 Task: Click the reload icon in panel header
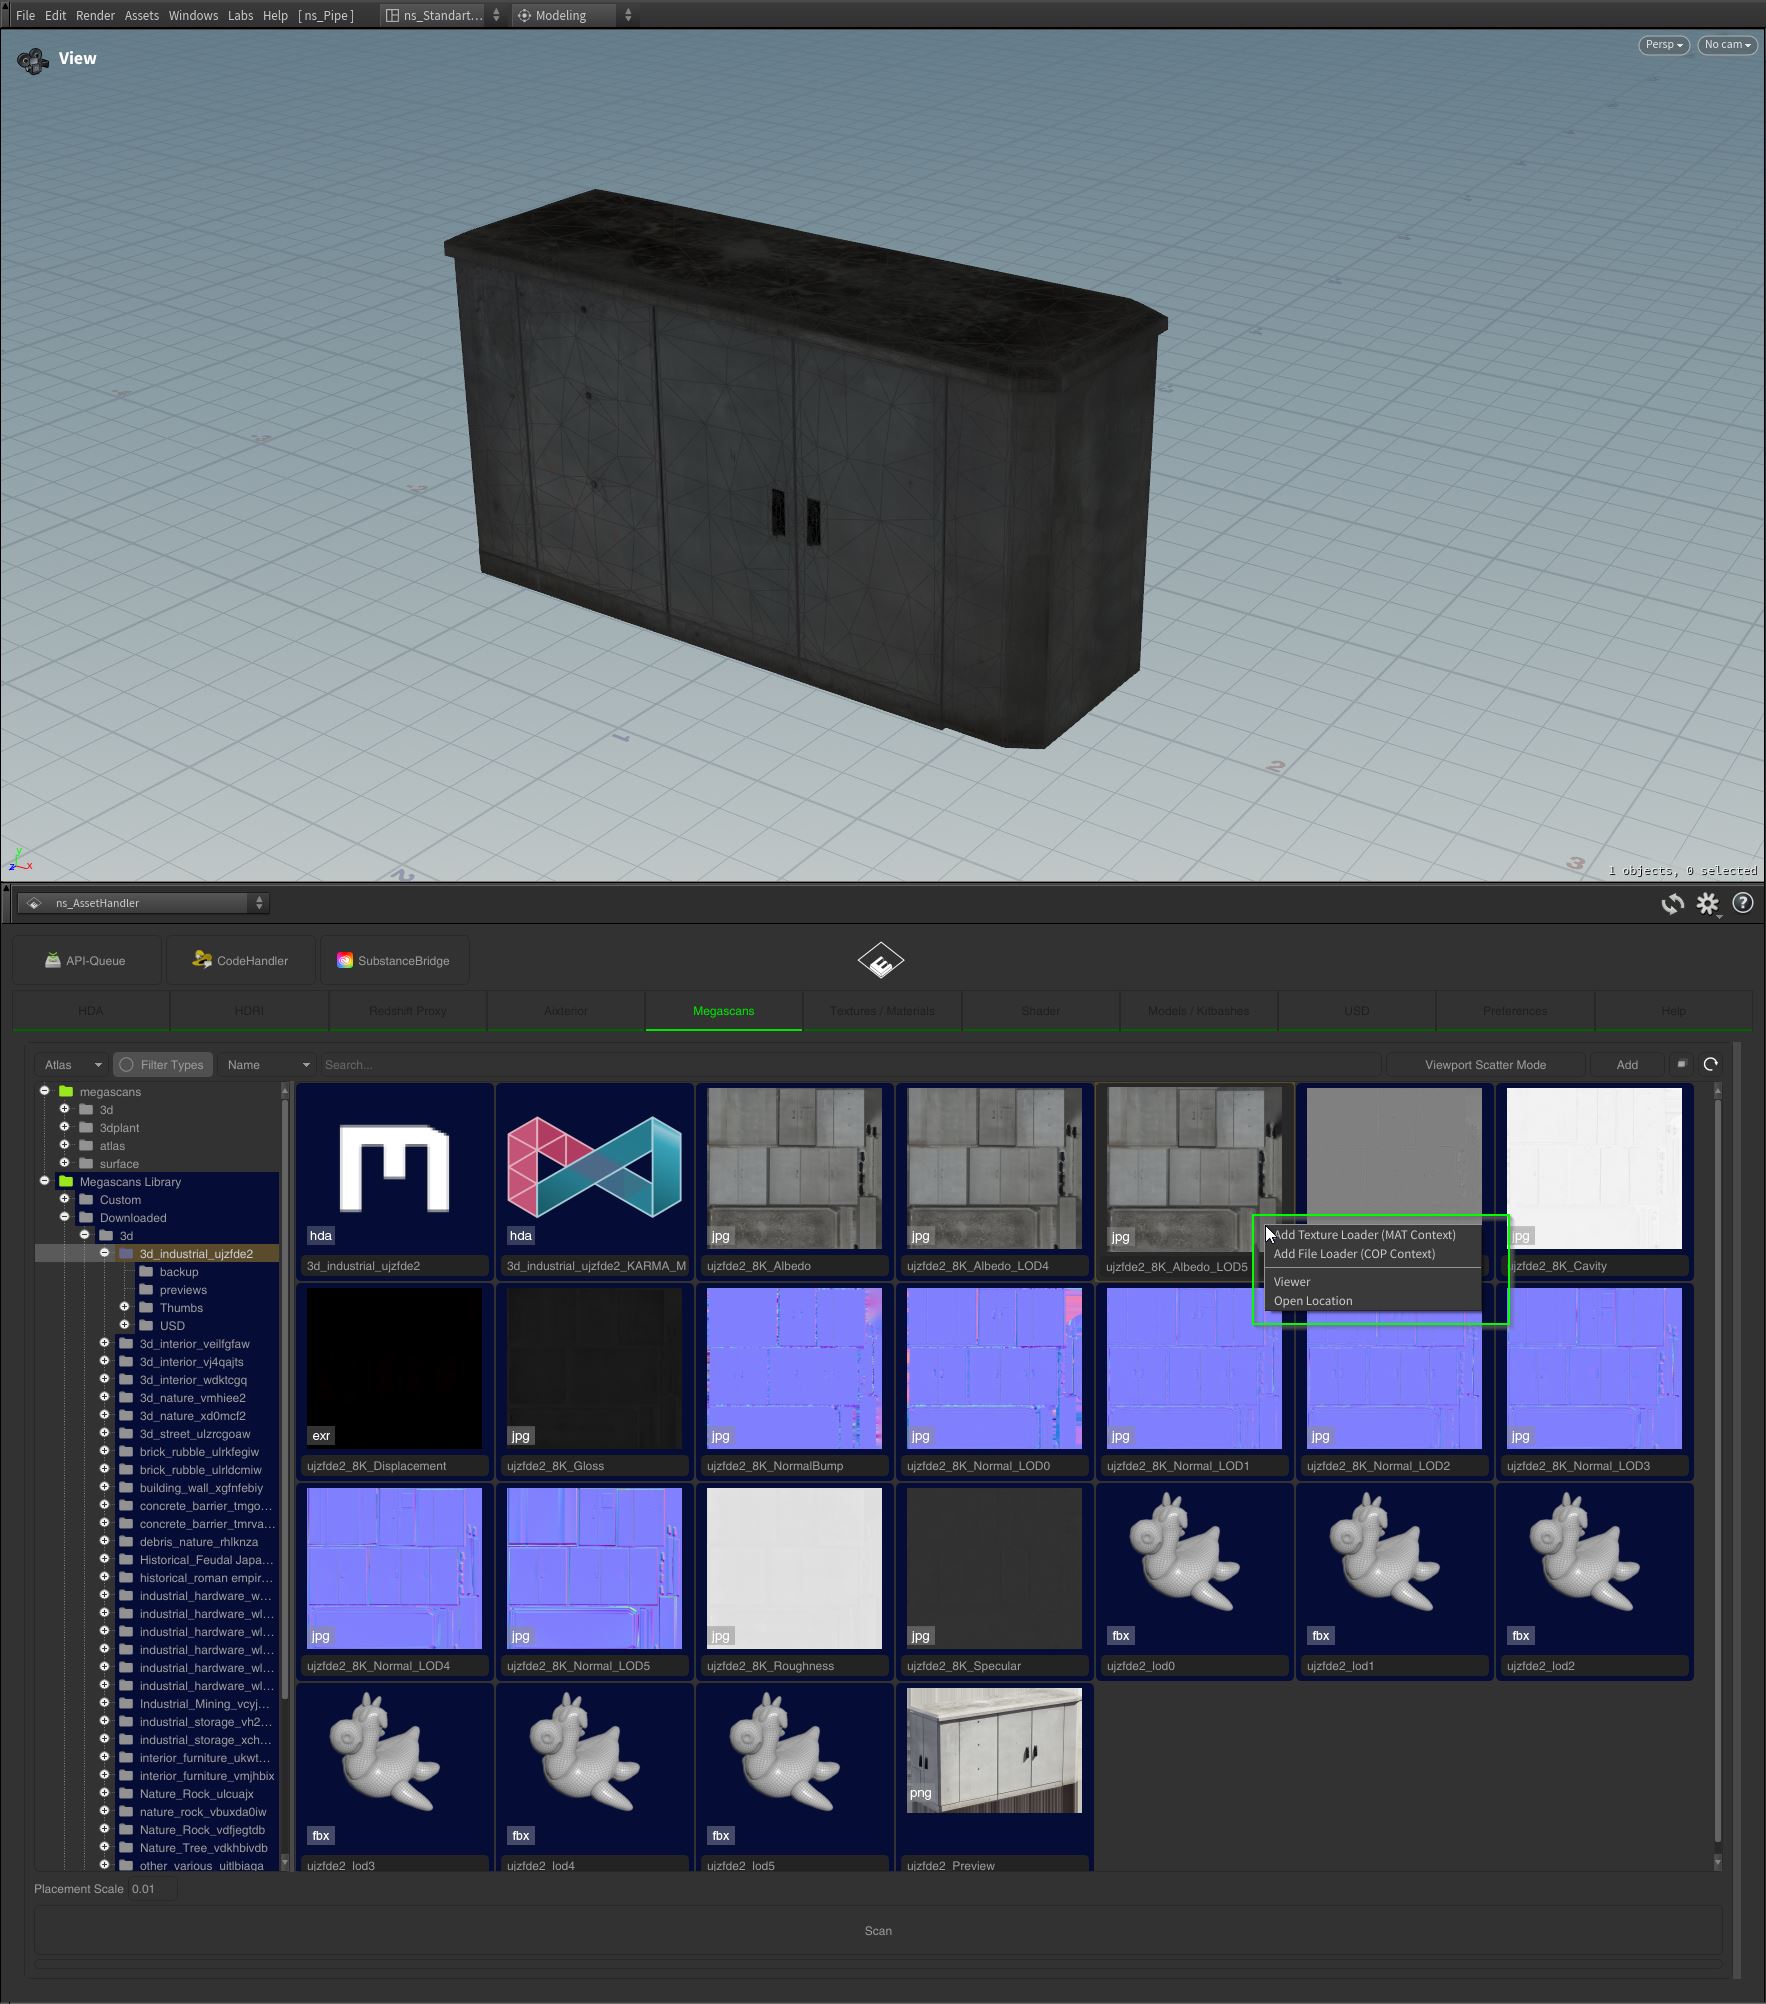click(1672, 904)
